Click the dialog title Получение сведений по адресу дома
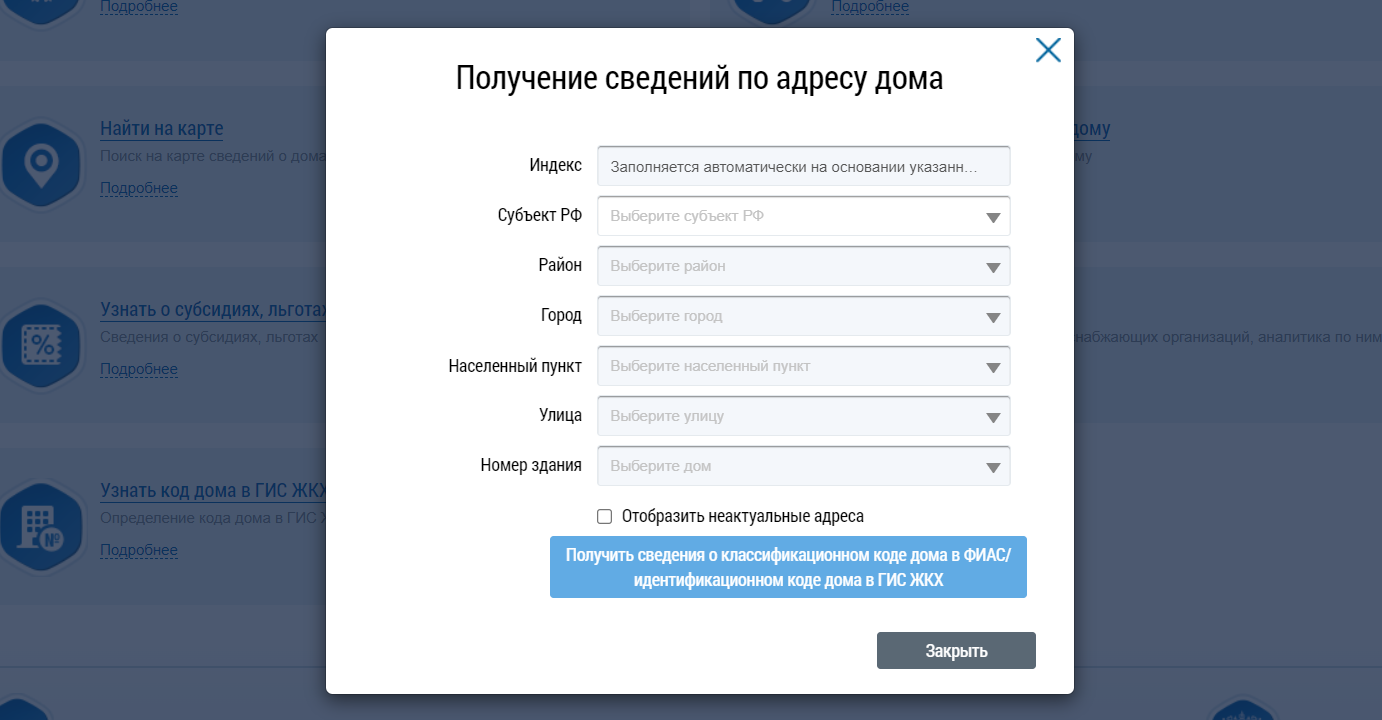This screenshot has height=720, width=1382. (699, 78)
